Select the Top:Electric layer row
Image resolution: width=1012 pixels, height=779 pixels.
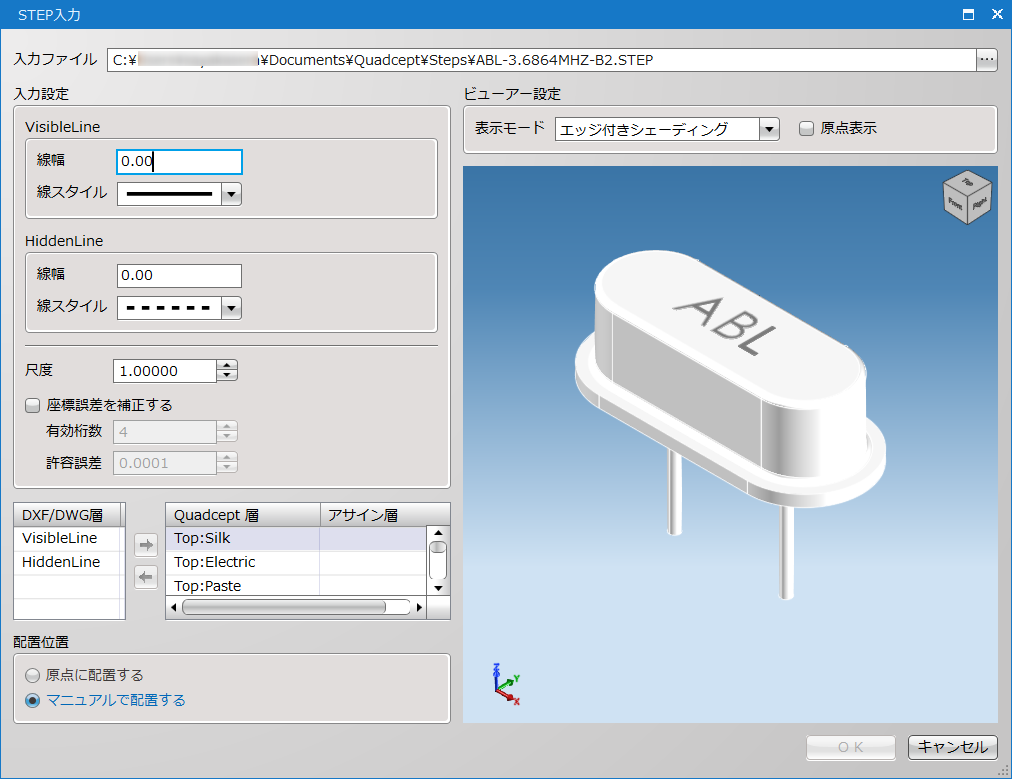(244, 563)
